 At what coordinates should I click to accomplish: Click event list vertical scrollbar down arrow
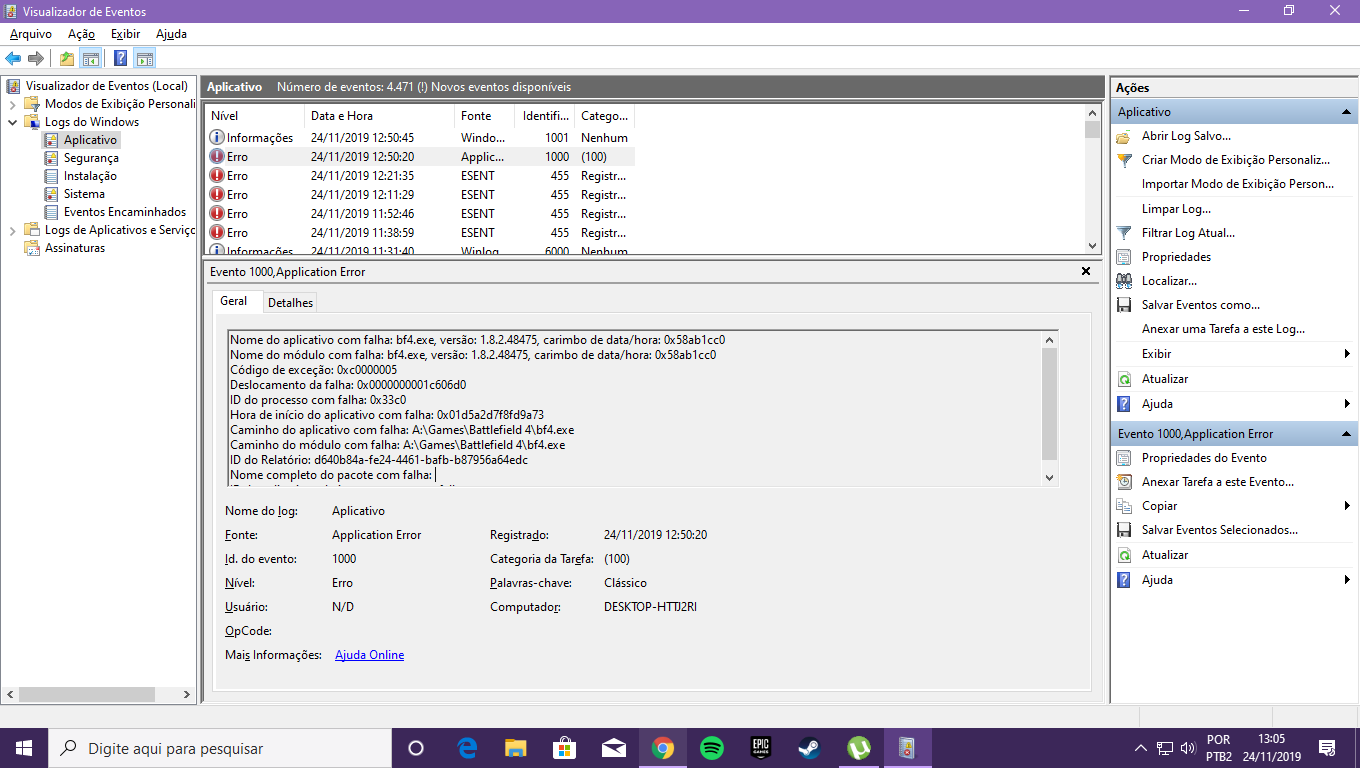(x=1092, y=245)
